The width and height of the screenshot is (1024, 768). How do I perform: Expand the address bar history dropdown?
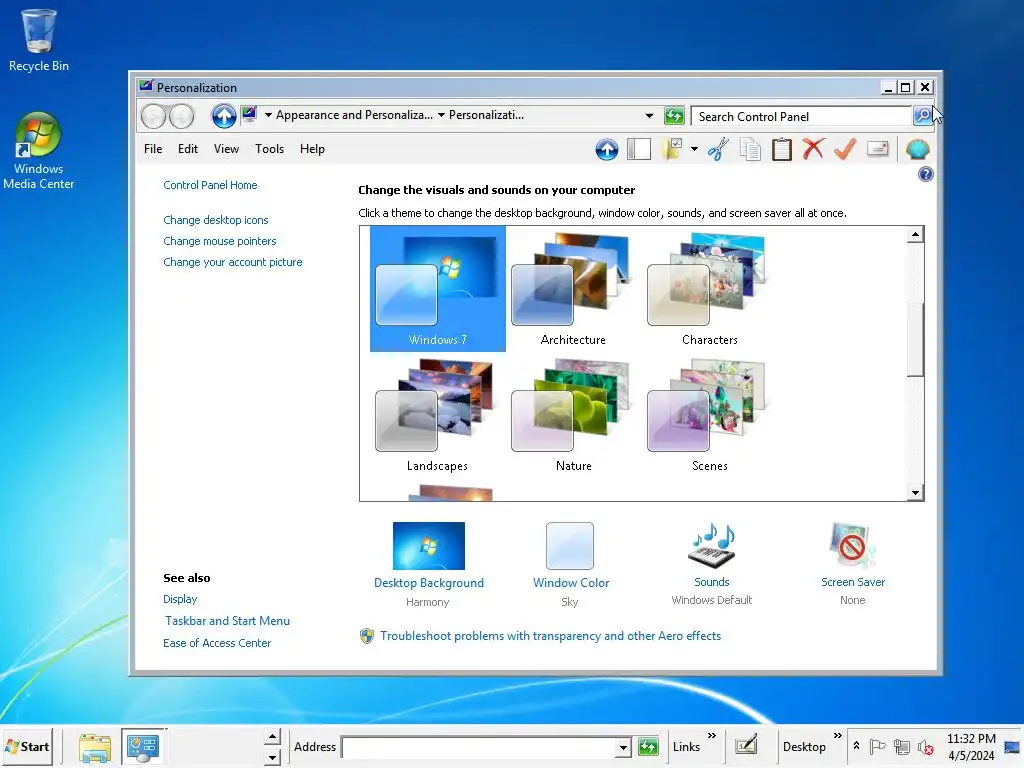(649, 116)
